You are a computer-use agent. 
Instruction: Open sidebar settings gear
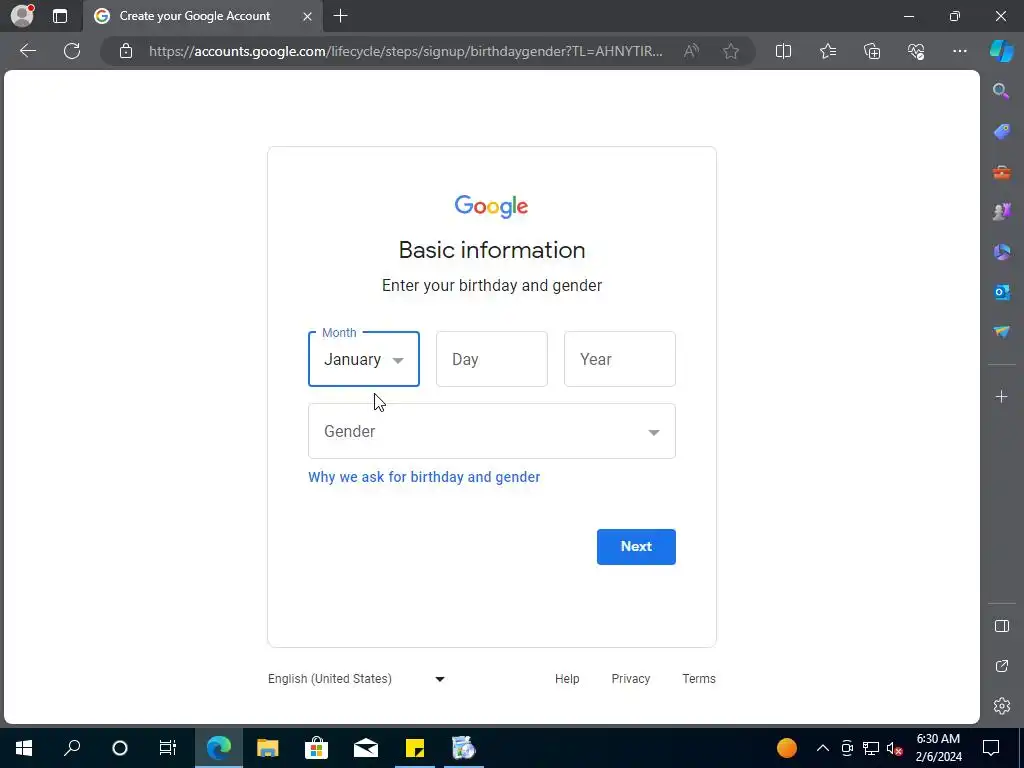tap(1001, 706)
